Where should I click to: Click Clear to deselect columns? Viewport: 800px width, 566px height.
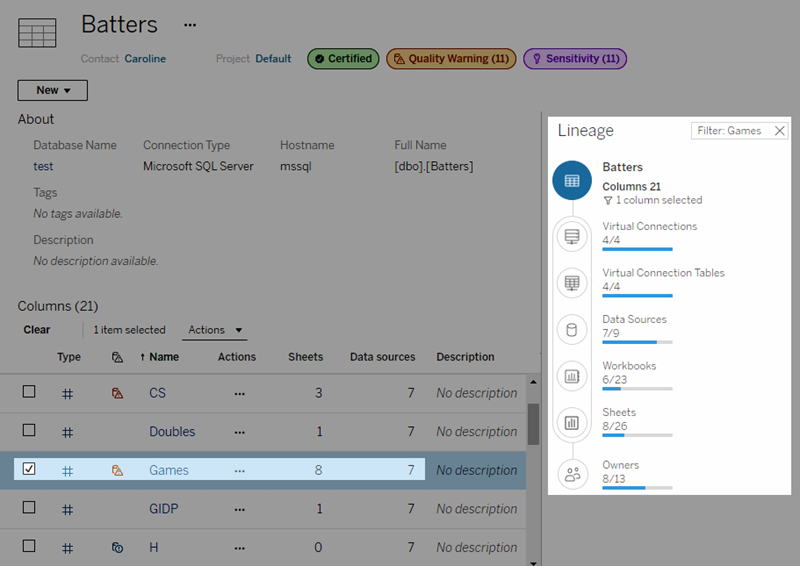(37, 330)
